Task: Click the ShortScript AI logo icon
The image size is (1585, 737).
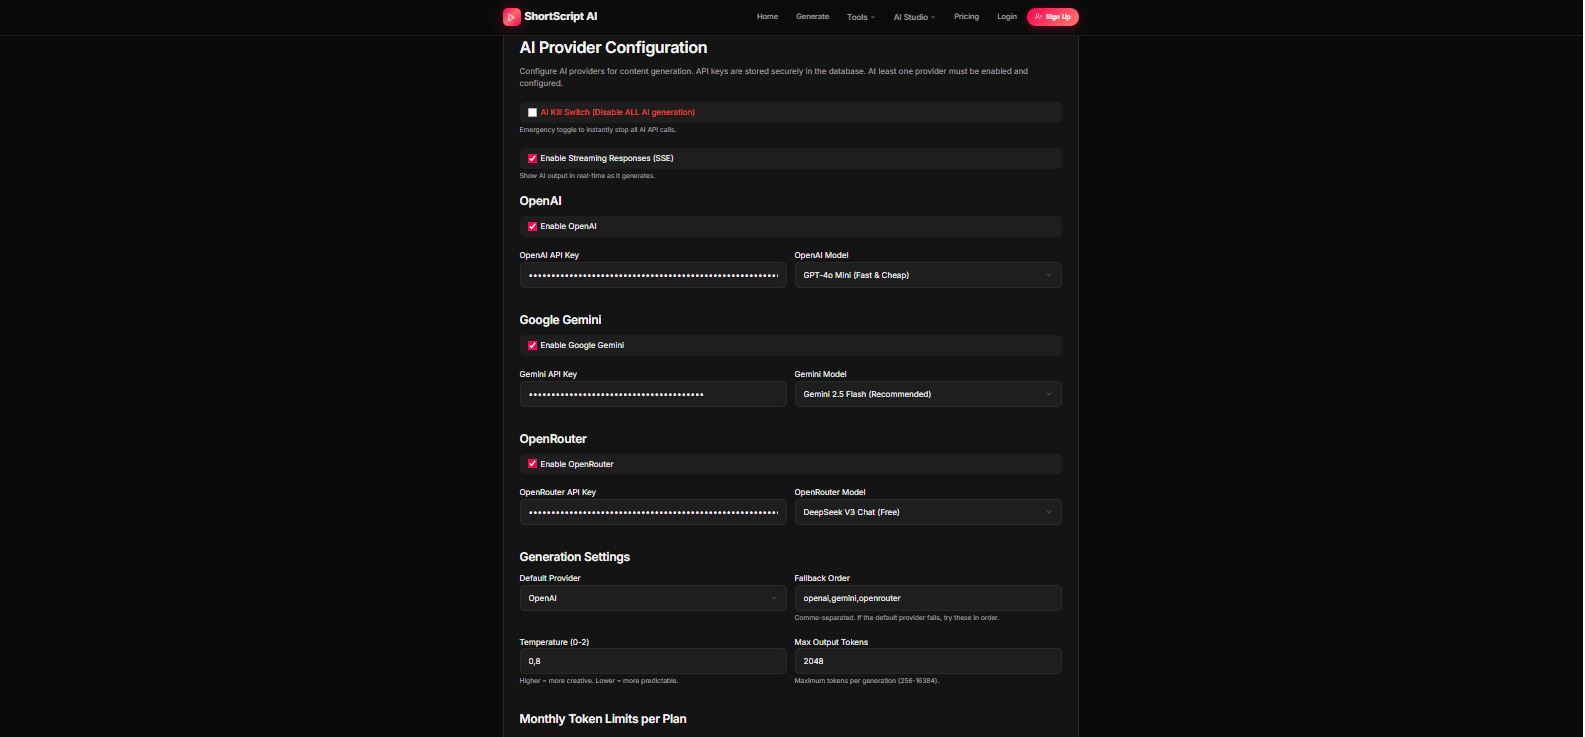Action: [512, 17]
